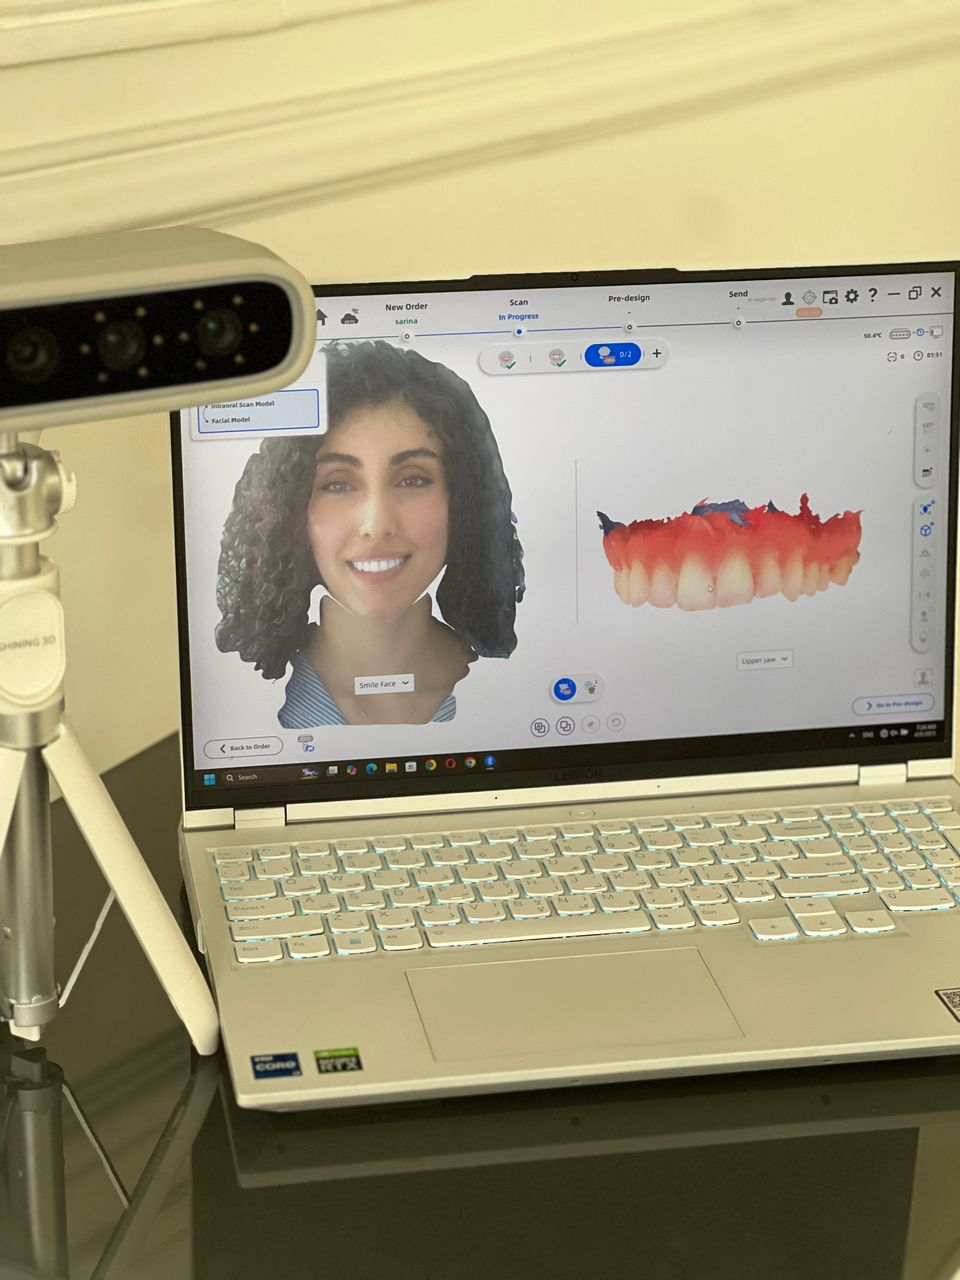Click the mirror tool in the right toolbar

pos(924,594)
